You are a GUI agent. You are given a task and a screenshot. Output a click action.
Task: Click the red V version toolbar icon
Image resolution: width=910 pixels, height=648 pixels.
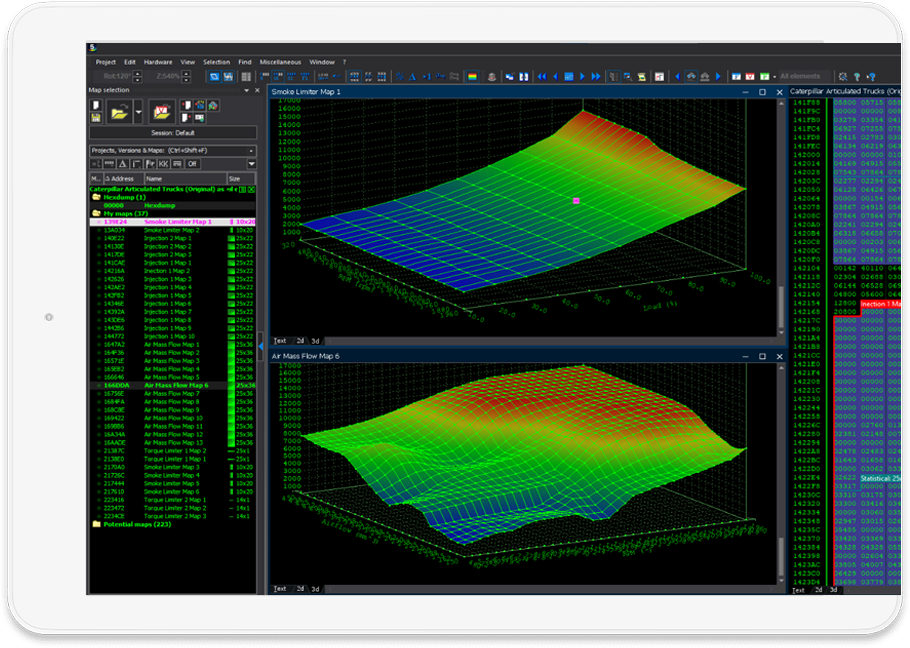(x=750, y=77)
